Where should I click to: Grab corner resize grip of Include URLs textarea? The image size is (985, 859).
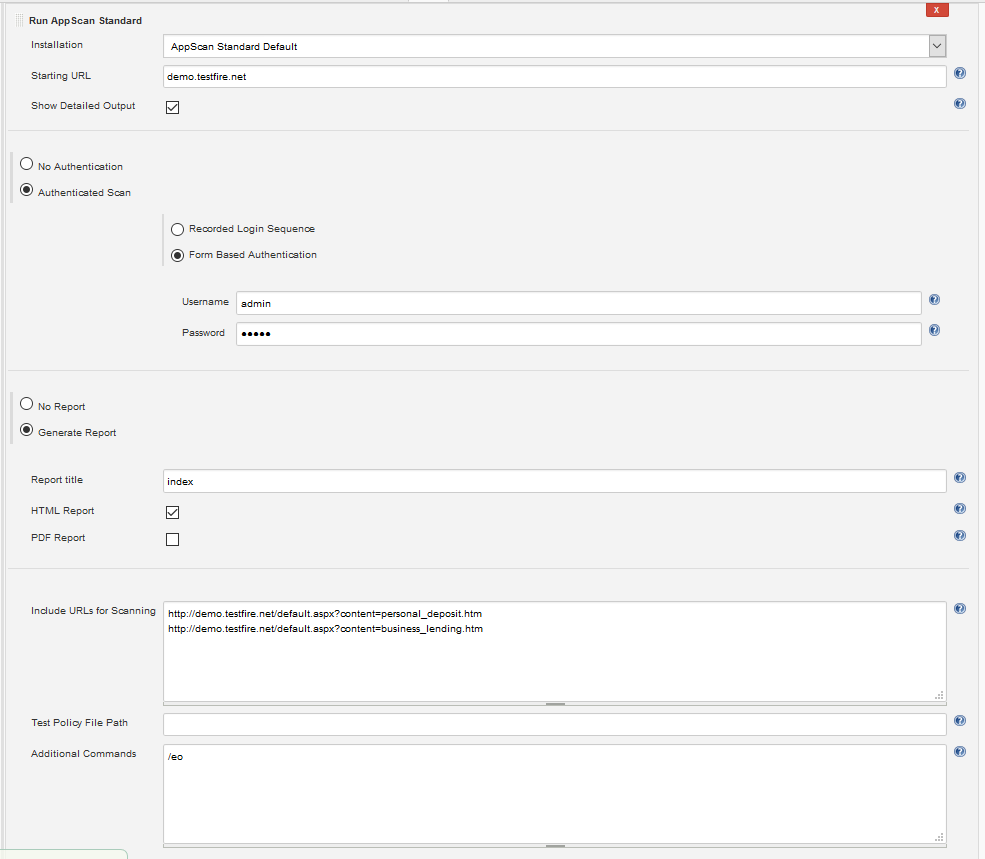tap(939, 695)
